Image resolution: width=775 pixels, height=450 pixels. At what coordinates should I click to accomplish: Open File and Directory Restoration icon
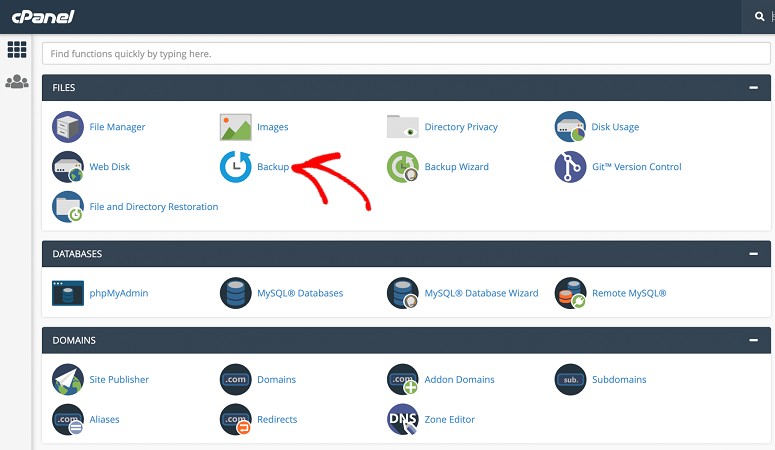coord(68,207)
